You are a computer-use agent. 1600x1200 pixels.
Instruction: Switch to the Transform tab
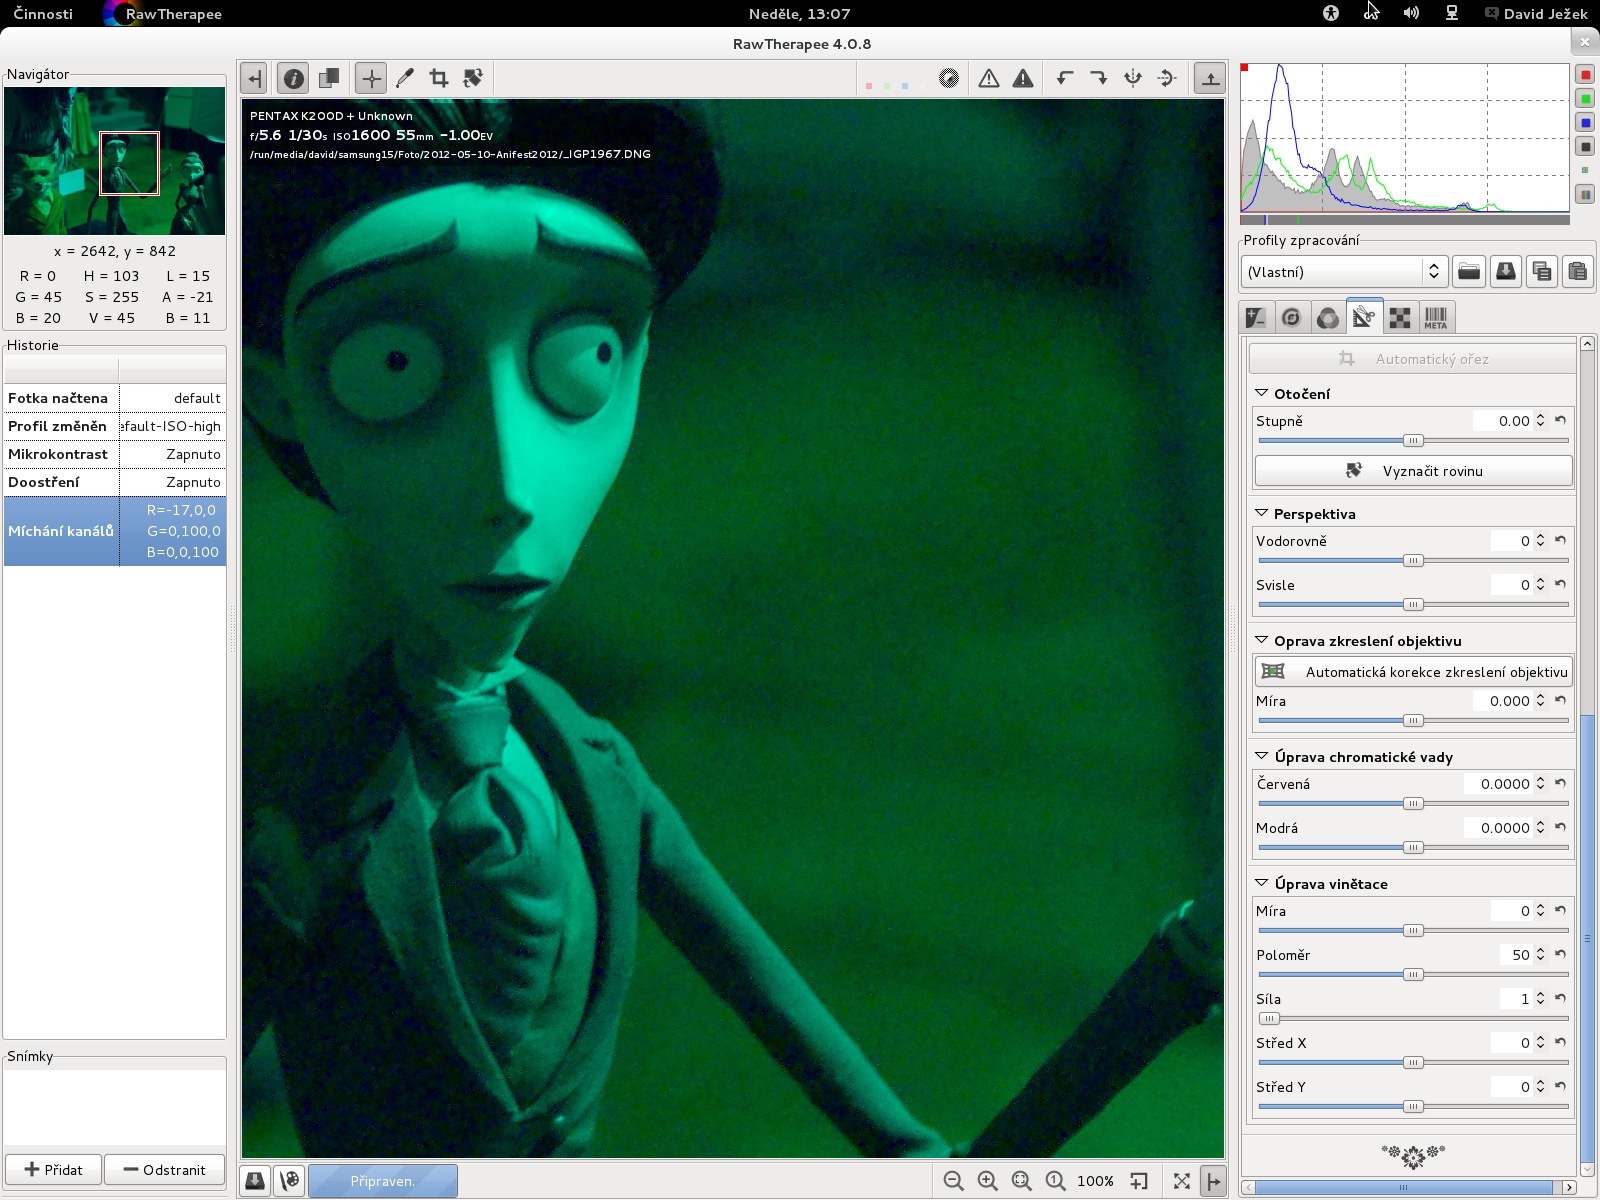coord(1364,316)
